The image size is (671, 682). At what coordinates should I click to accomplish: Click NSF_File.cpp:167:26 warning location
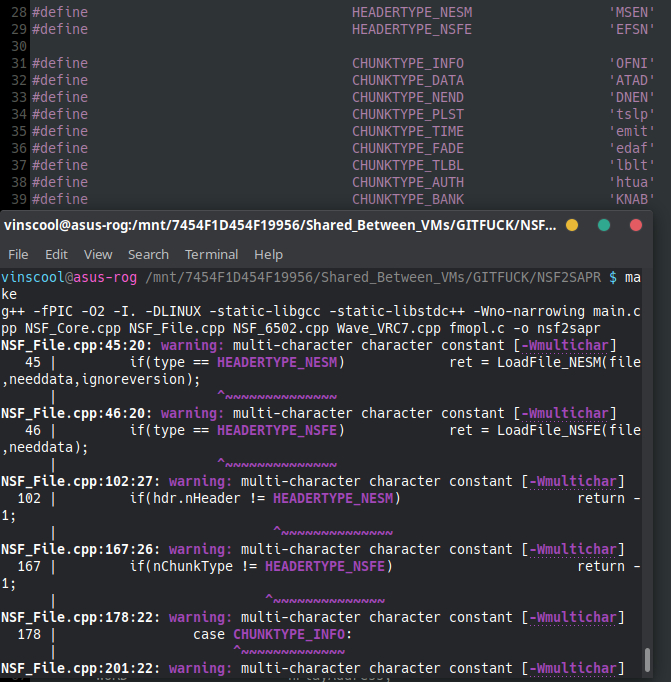(x=80, y=549)
